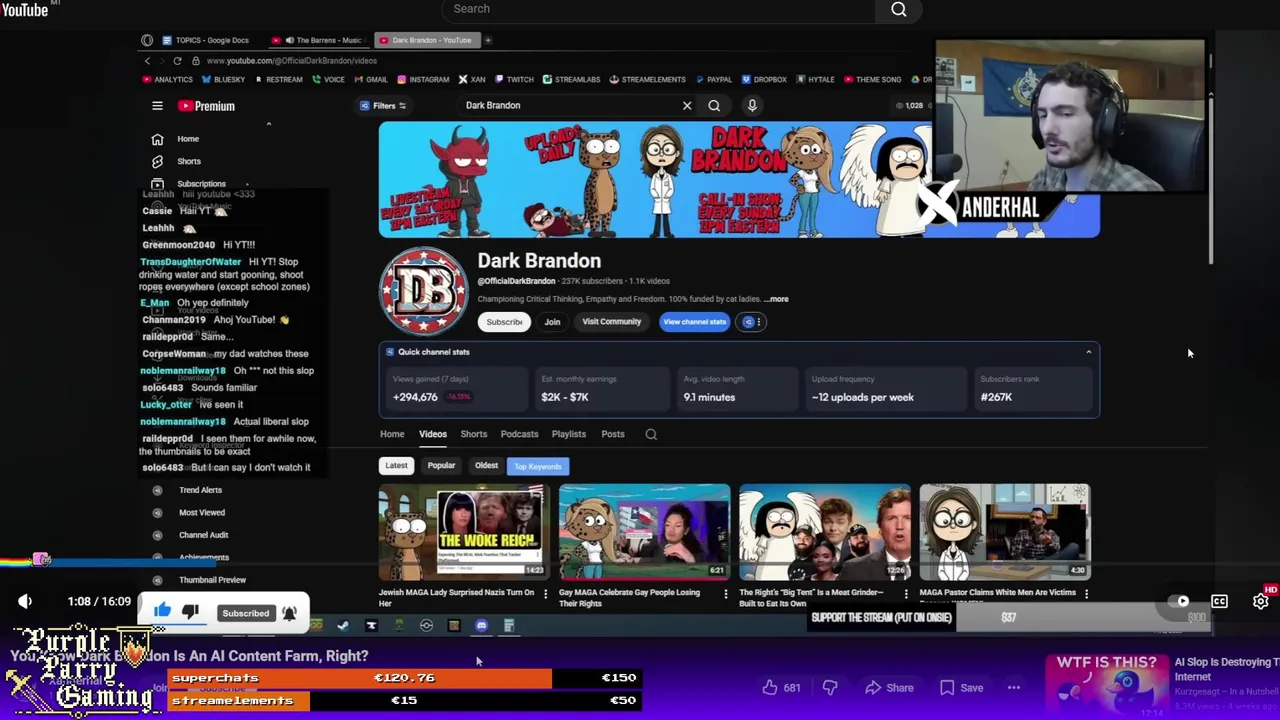Click the Dark Brandon search field
1280x720 pixels.
coord(570,105)
